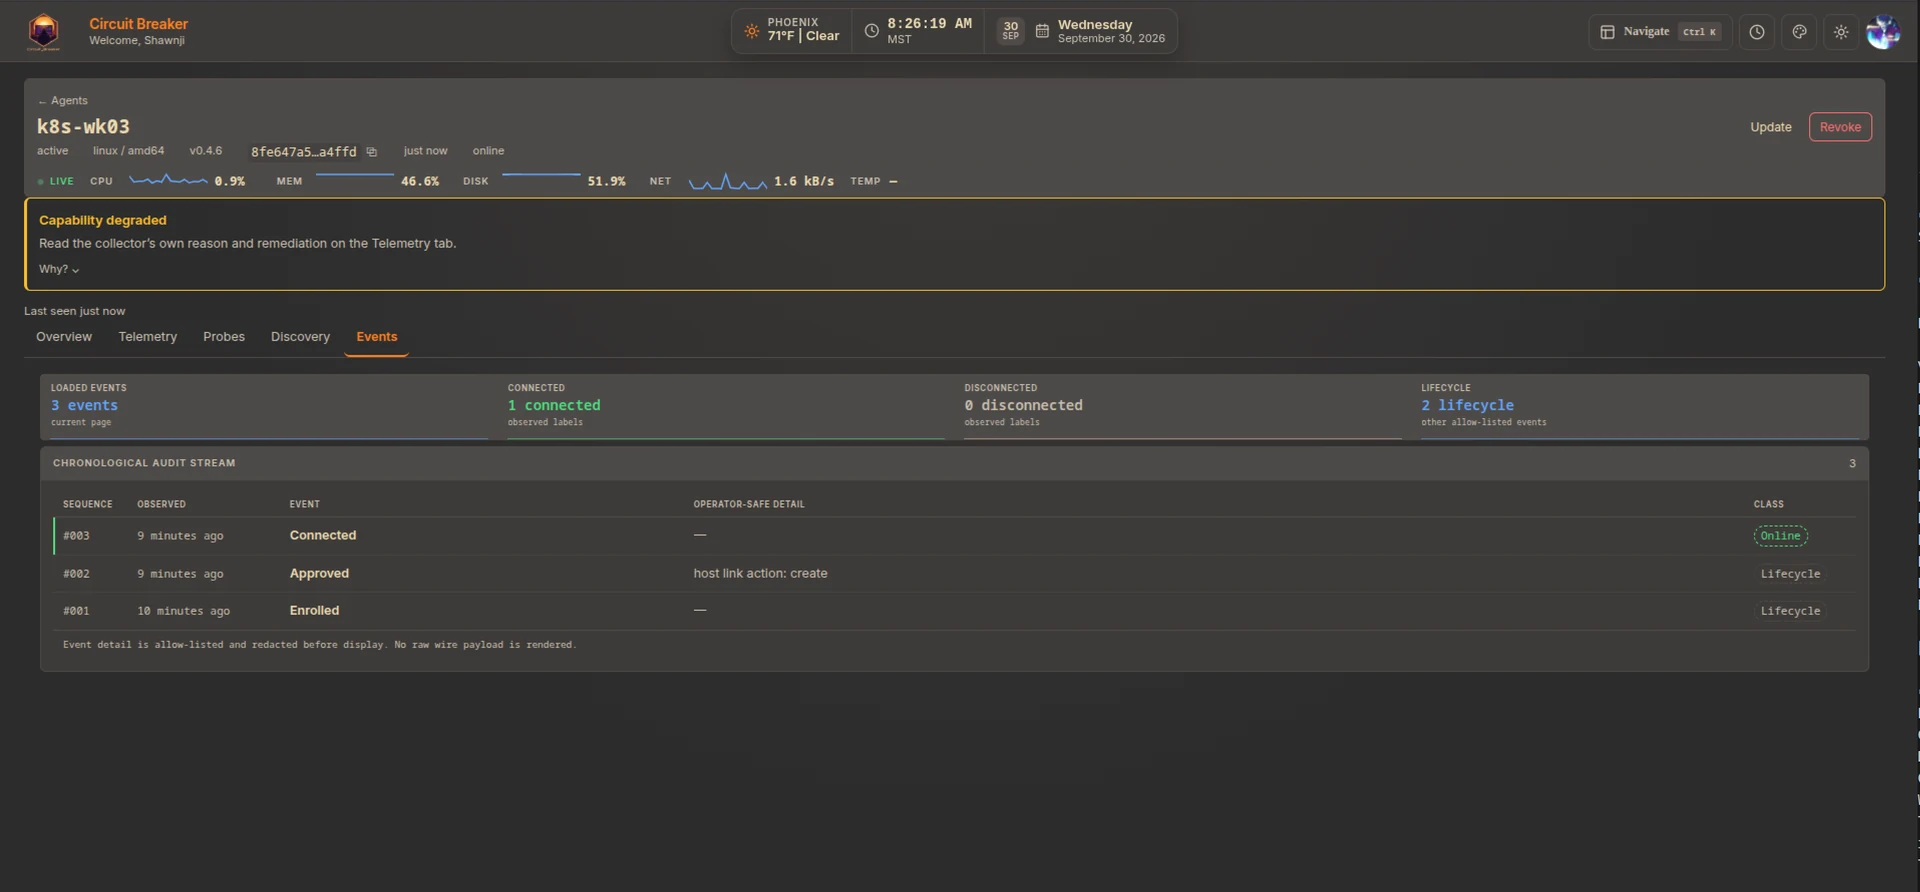Select the Lifecycle summary card
The image size is (1920, 892).
[x=1640, y=407]
